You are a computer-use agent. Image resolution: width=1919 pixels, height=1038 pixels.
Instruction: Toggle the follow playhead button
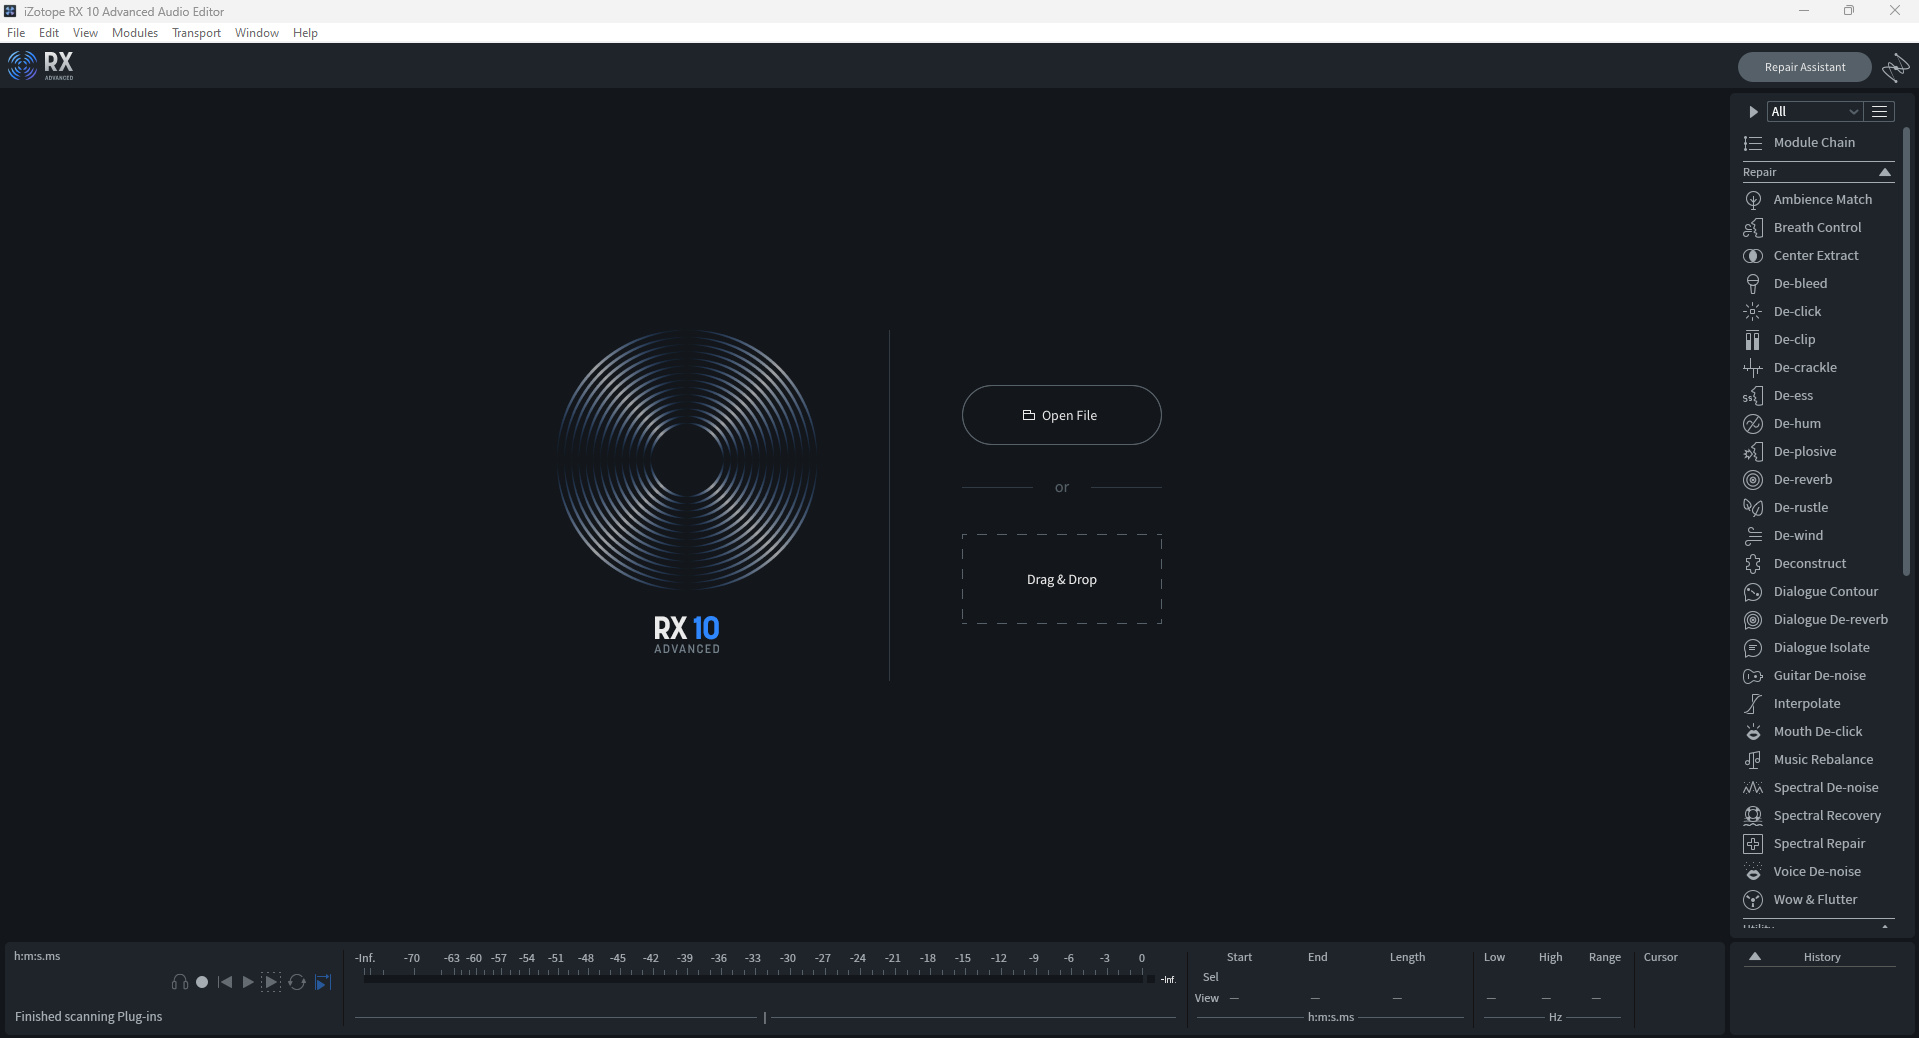pyautogui.click(x=323, y=982)
